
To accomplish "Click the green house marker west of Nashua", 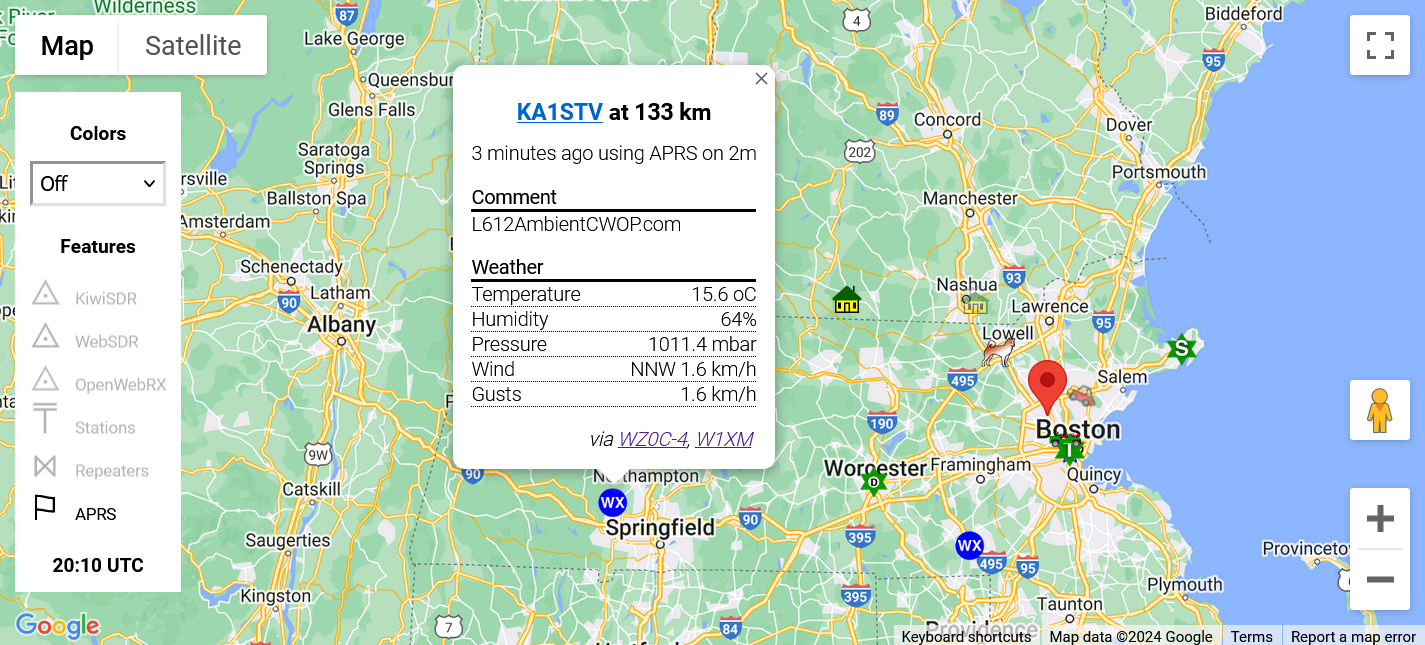I will (x=847, y=299).
